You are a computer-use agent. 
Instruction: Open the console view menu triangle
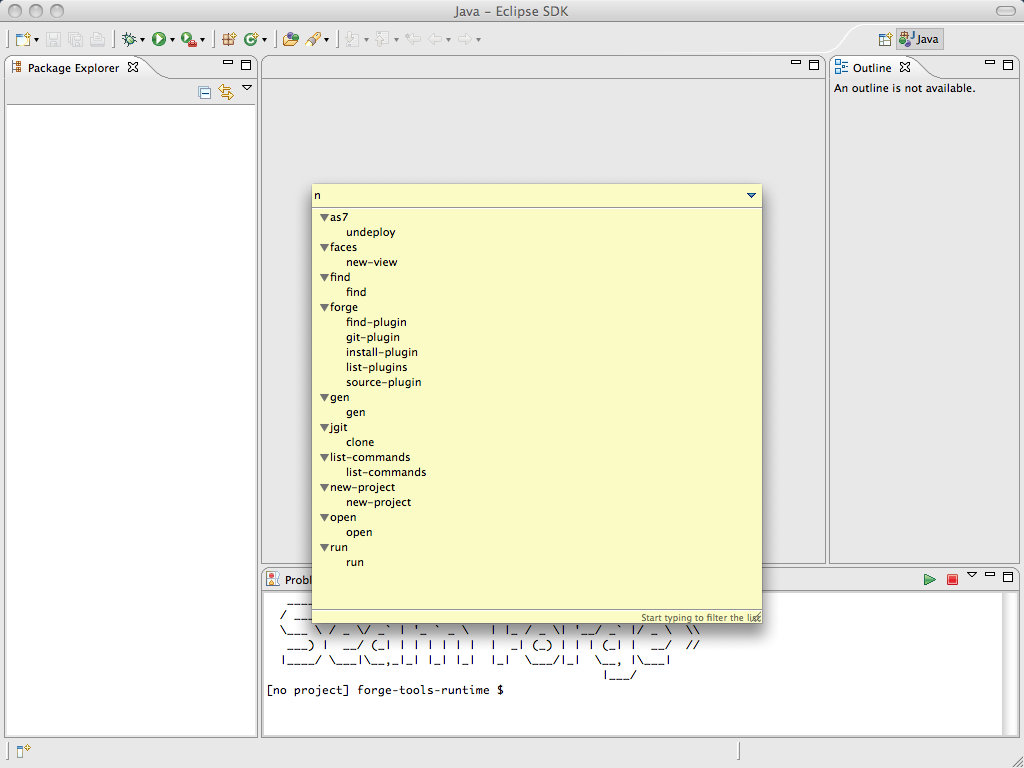coord(972,575)
